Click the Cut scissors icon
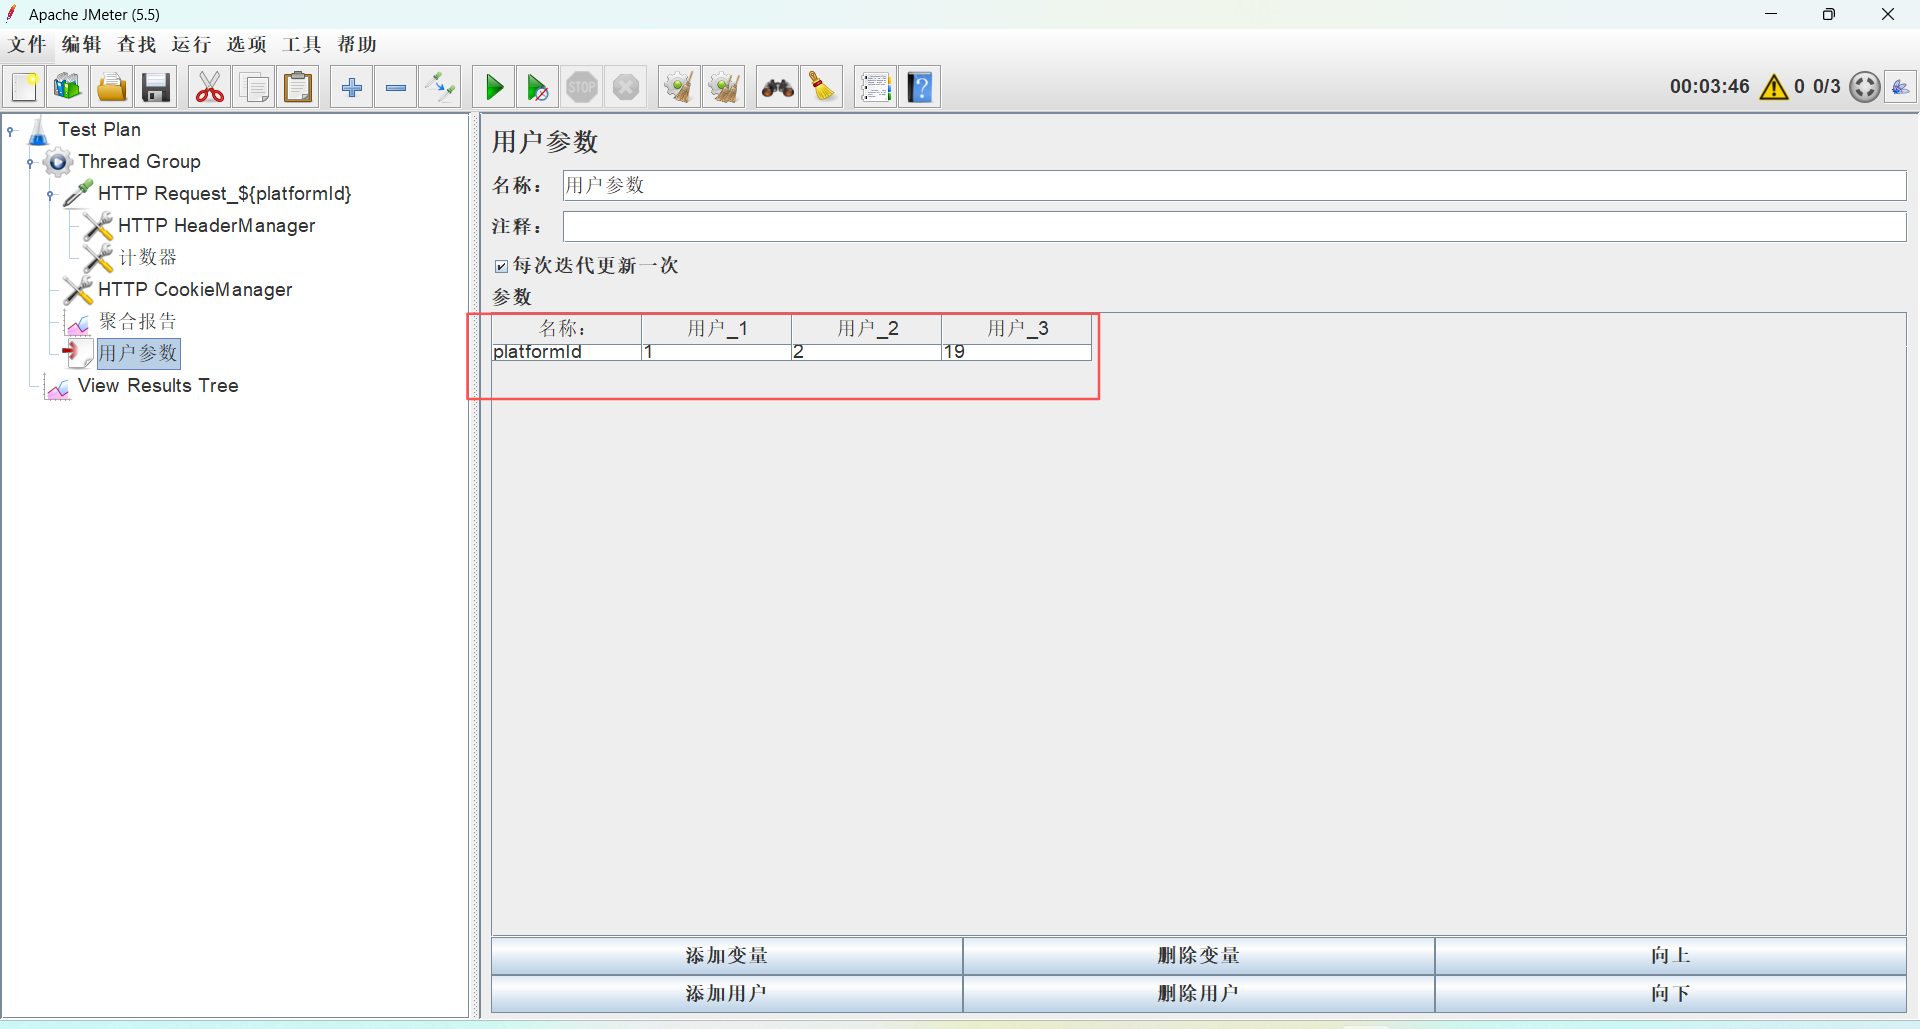Image resolution: width=1920 pixels, height=1029 pixels. (210, 87)
